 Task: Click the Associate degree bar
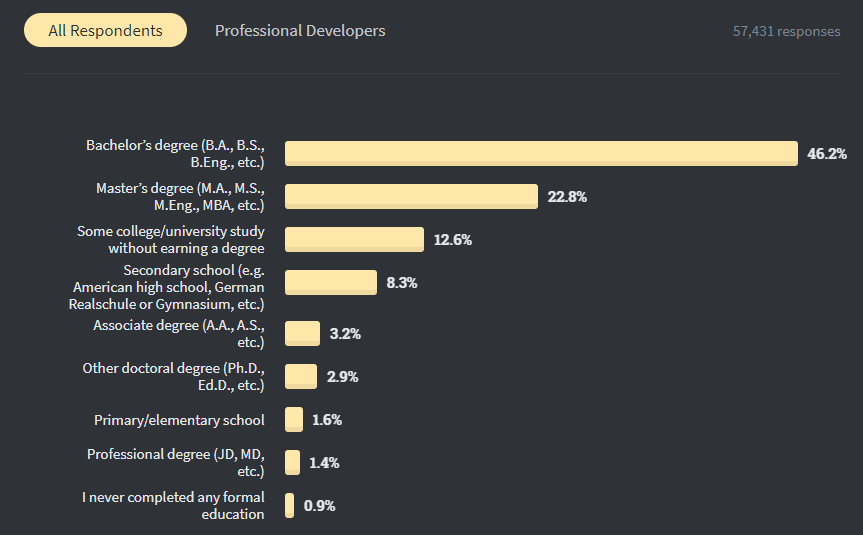(302, 334)
